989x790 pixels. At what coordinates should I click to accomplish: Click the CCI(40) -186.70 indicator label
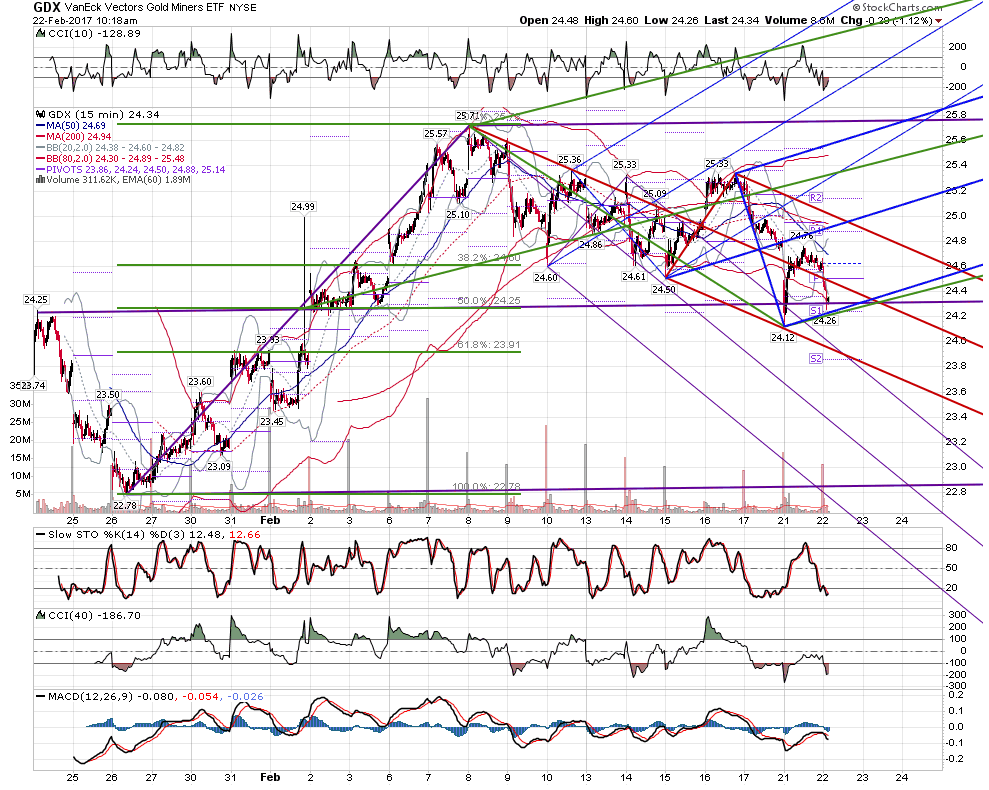[95, 615]
